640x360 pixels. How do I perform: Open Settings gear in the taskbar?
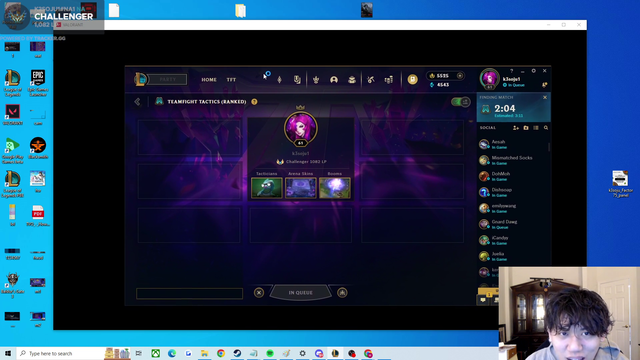(302, 353)
